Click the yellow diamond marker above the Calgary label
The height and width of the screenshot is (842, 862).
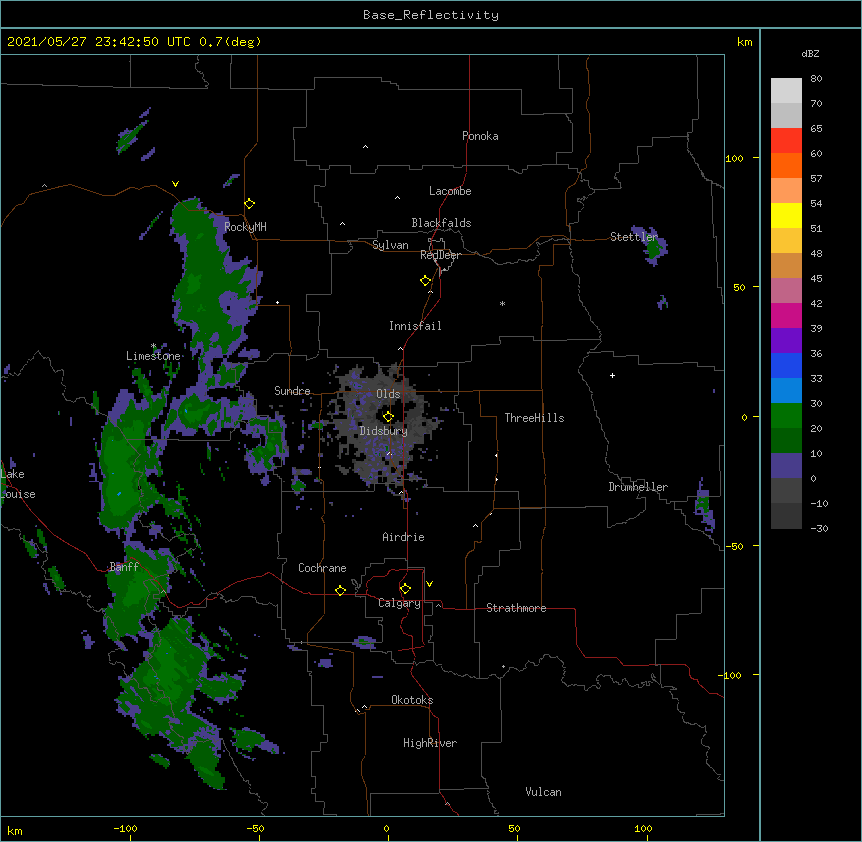405,589
